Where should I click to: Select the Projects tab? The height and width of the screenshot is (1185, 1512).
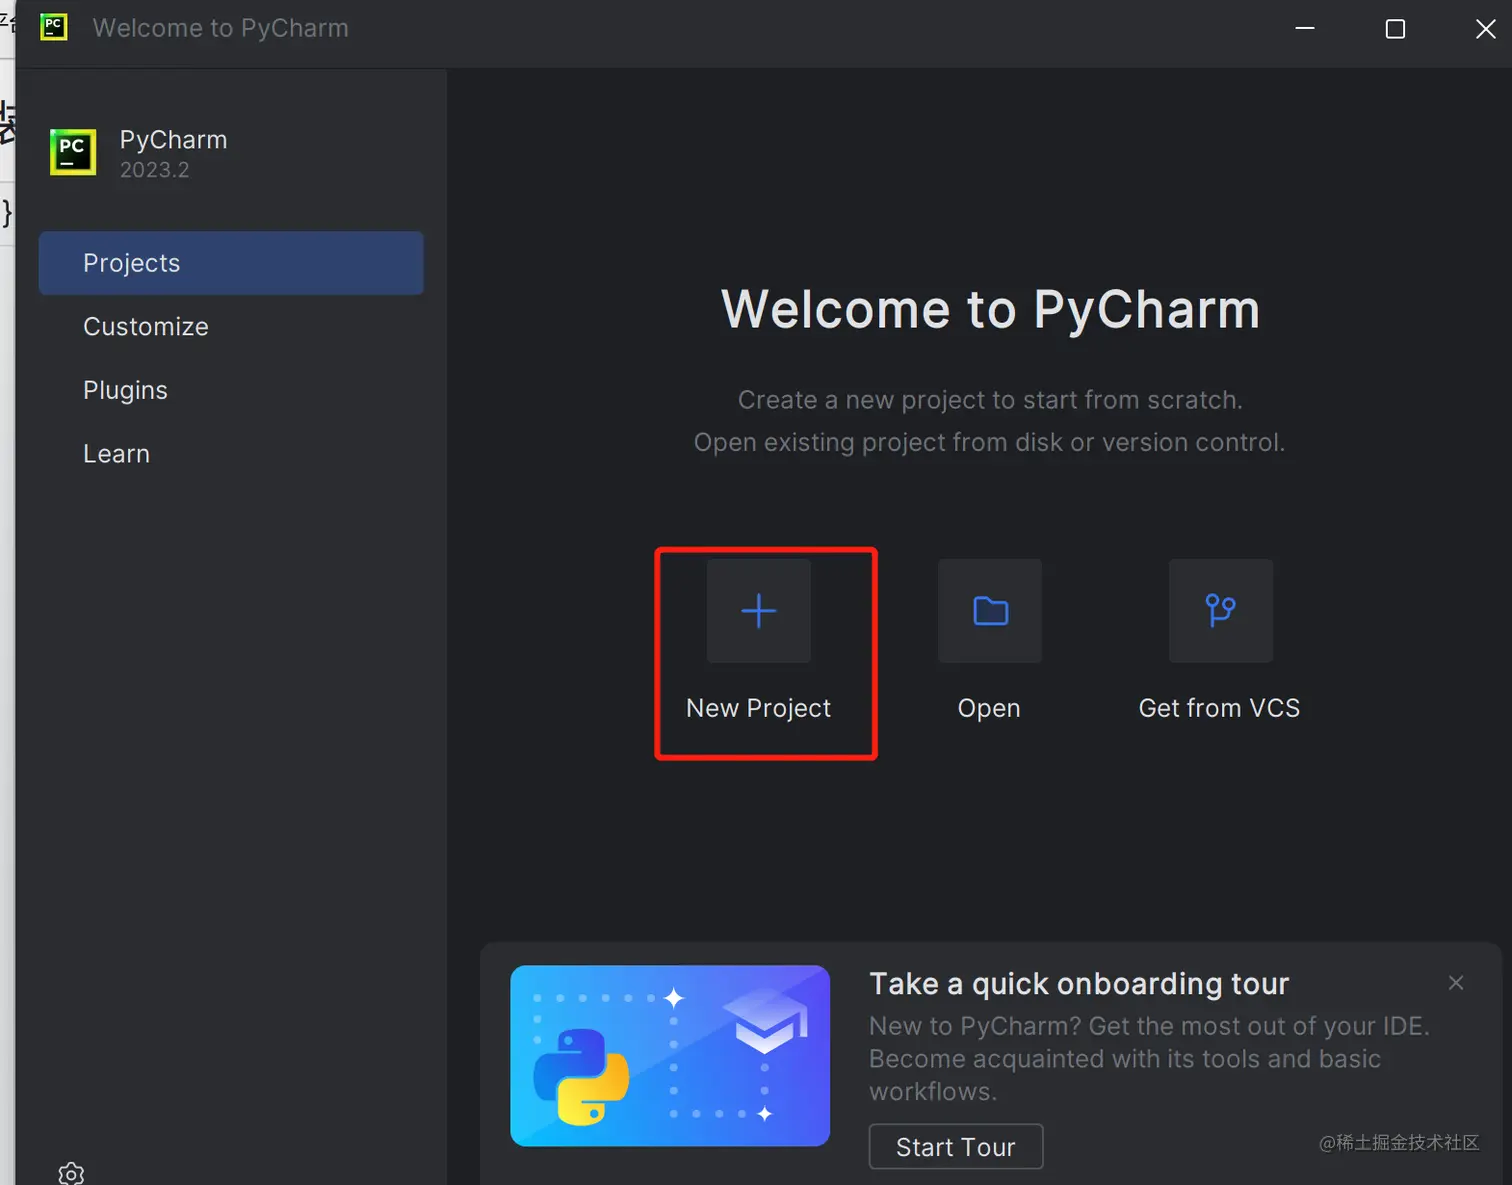[x=231, y=263]
